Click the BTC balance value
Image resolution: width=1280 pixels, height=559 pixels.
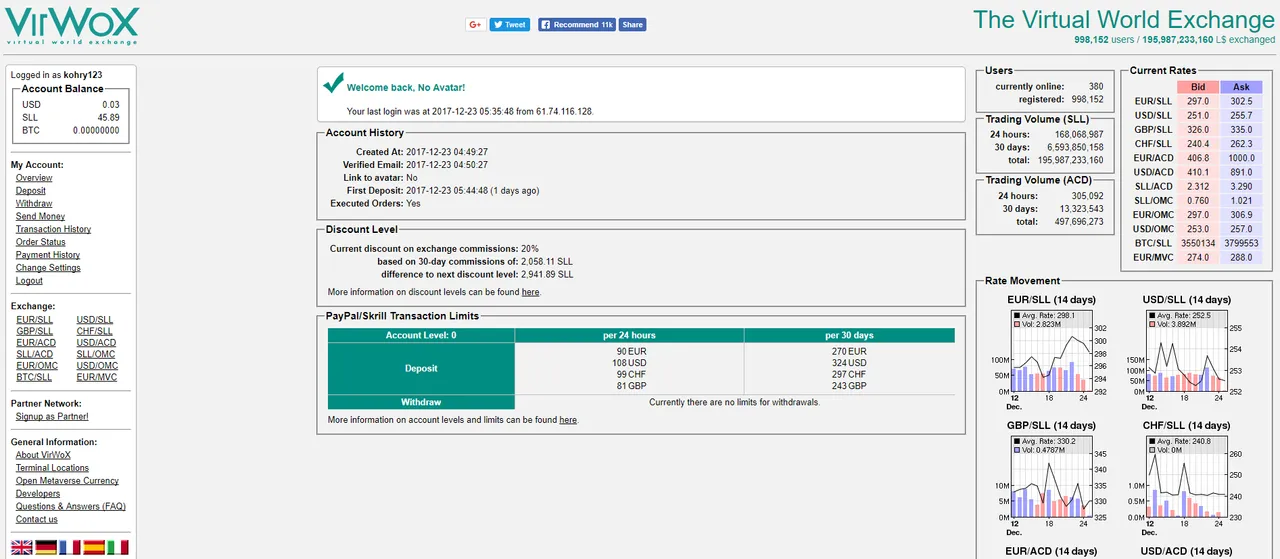pyautogui.click(x=96, y=131)
